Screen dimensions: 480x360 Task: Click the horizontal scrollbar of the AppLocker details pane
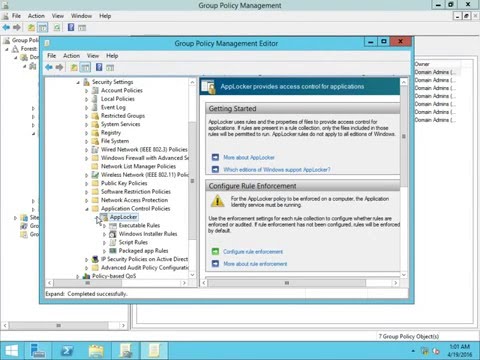286,283
